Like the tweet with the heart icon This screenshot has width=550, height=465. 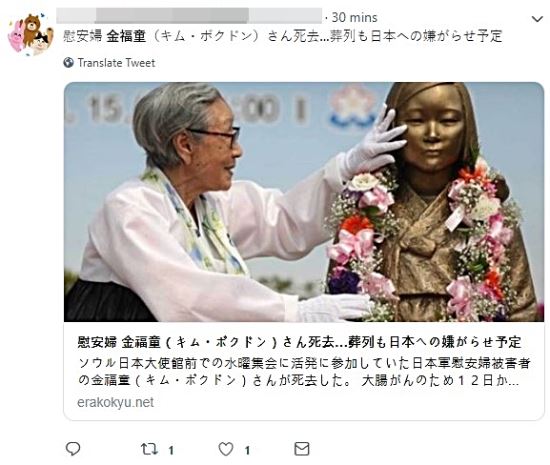click(226, 449)
